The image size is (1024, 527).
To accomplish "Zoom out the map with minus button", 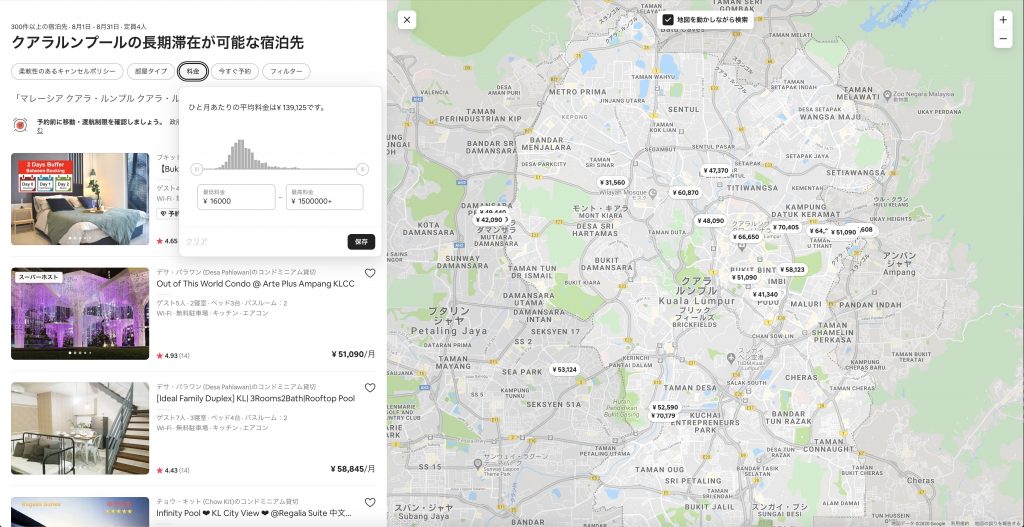I will (1003, 39).
